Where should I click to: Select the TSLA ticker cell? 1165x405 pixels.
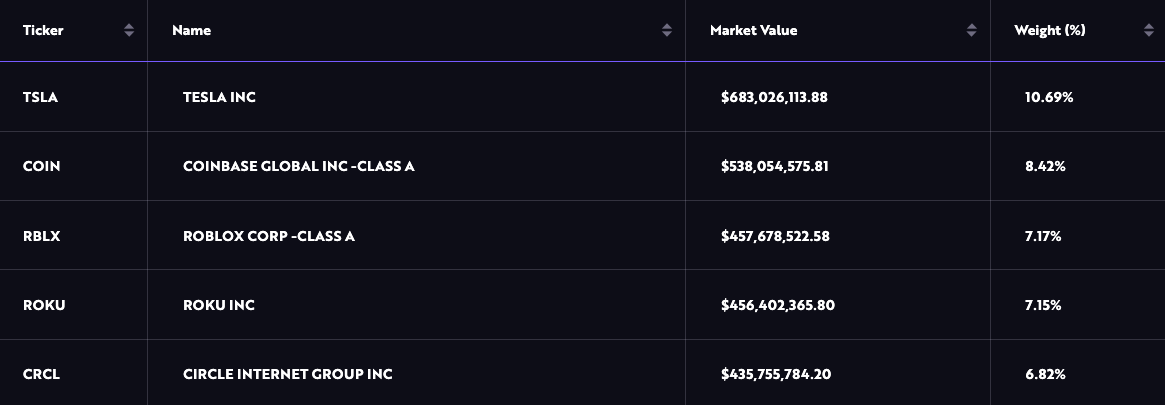click(40, 98)
